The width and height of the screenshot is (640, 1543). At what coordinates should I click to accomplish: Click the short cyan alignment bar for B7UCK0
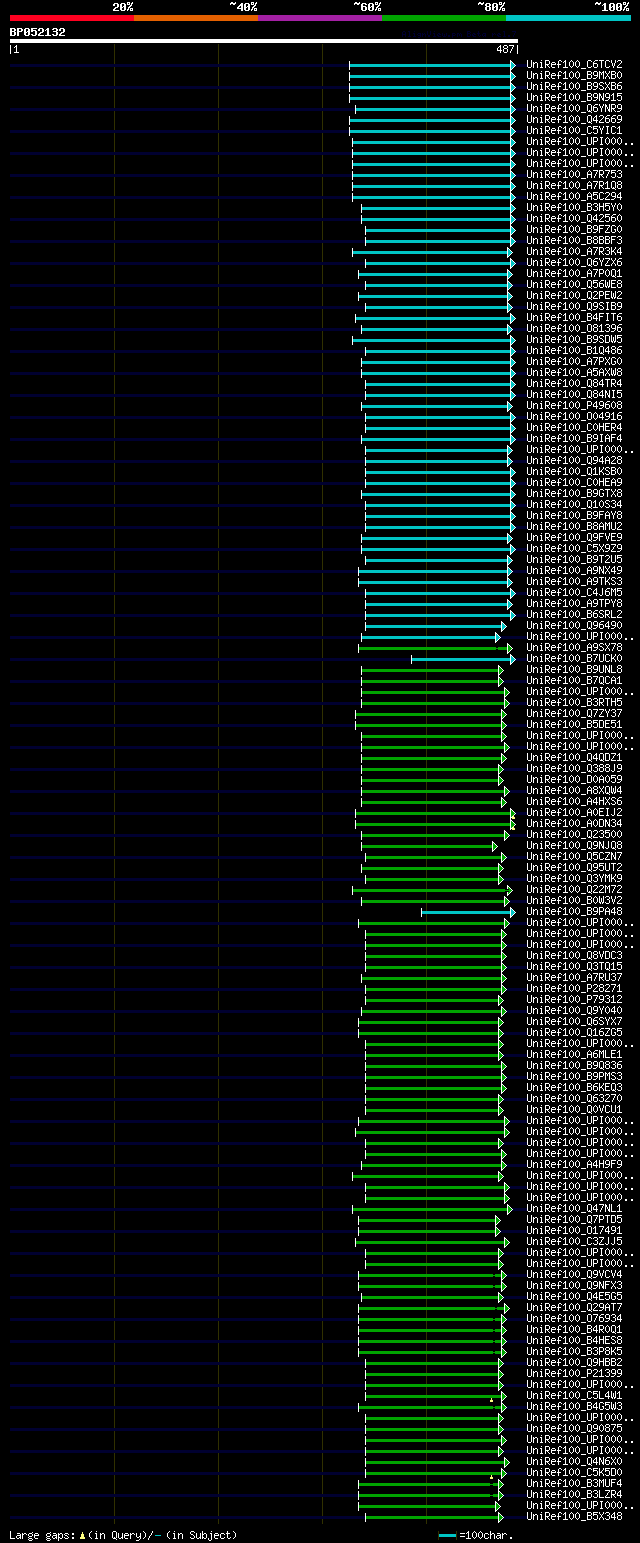[463, 659]
